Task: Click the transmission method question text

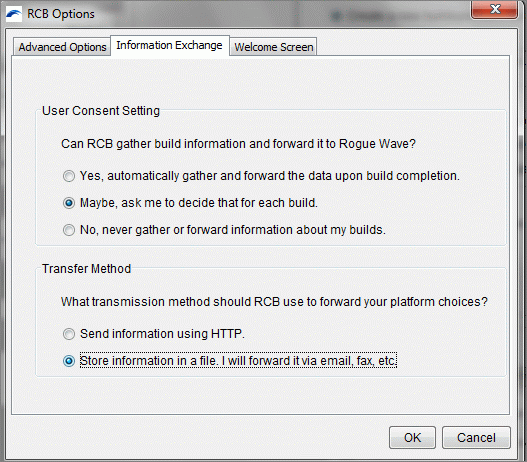Action: [274, 302]
